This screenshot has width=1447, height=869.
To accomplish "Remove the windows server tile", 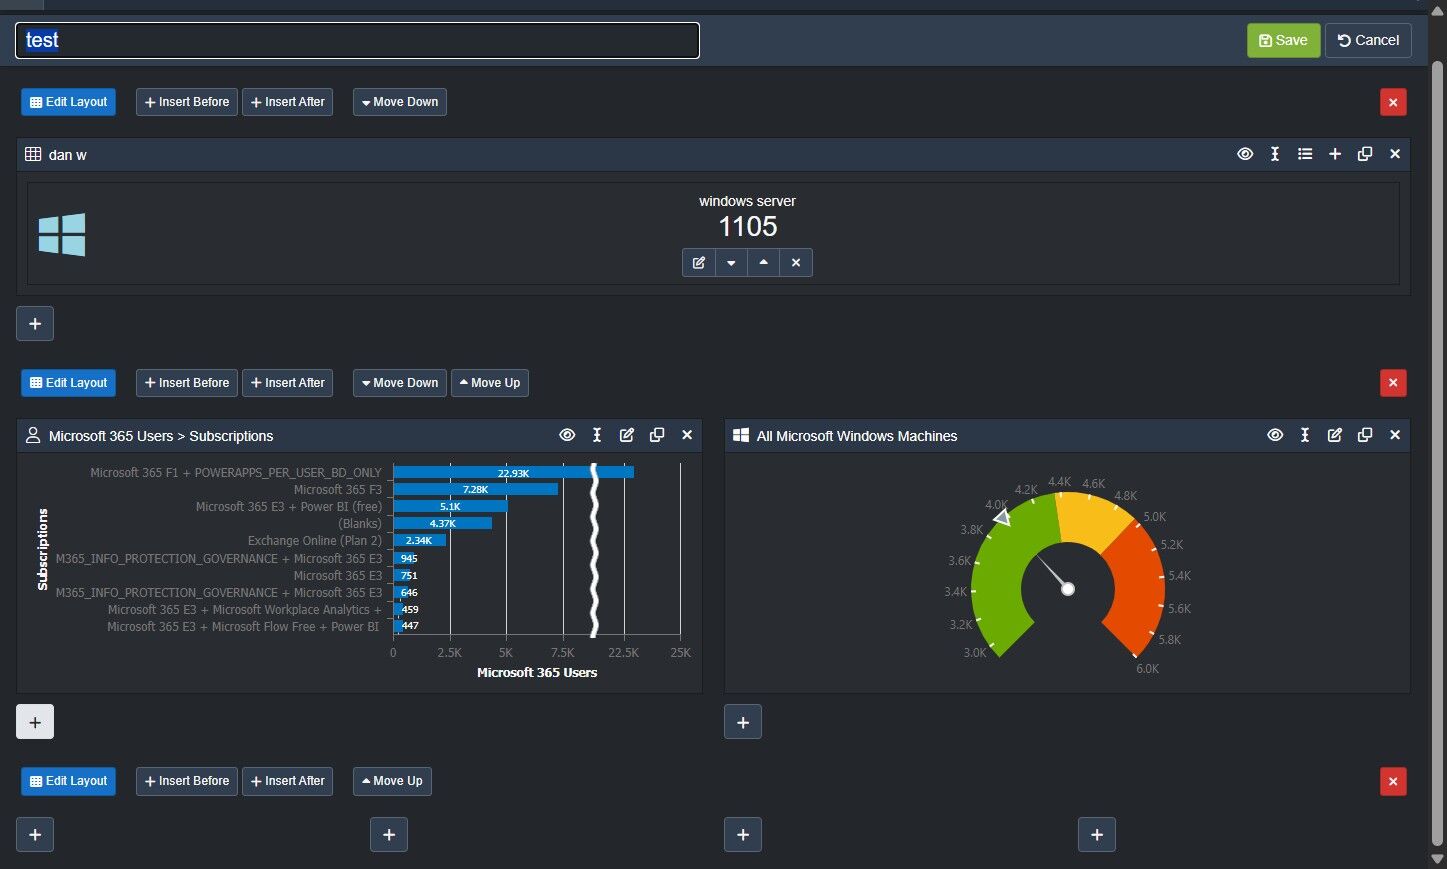I will coord(796,263).
